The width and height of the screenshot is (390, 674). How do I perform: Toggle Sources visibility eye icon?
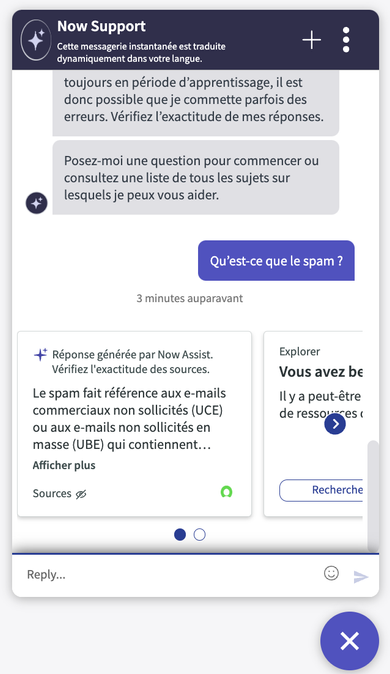[x=81, y=494]
